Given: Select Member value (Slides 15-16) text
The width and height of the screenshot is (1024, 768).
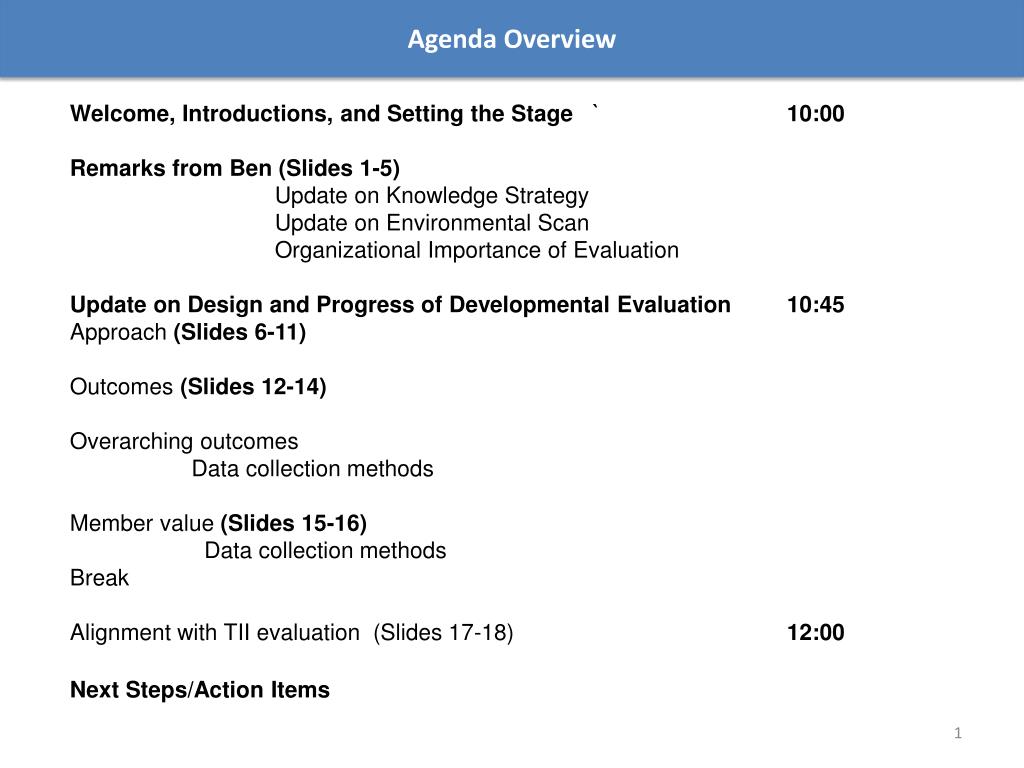Looking at the screenshot, I should tap(218, 524).
